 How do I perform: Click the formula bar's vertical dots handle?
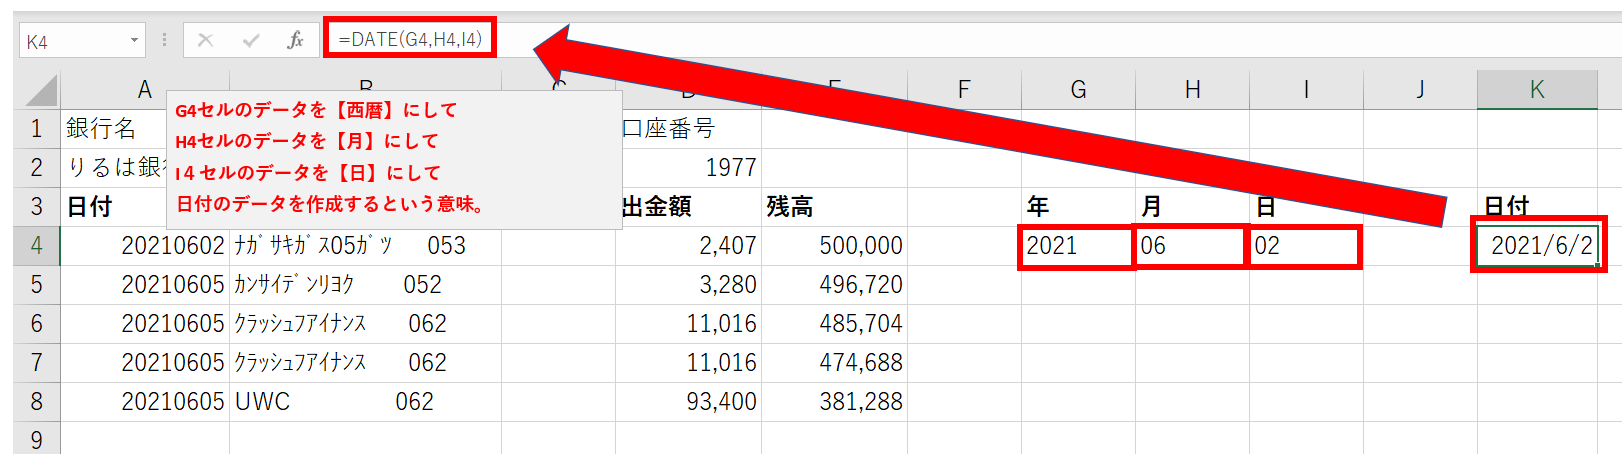click(164, 40)
